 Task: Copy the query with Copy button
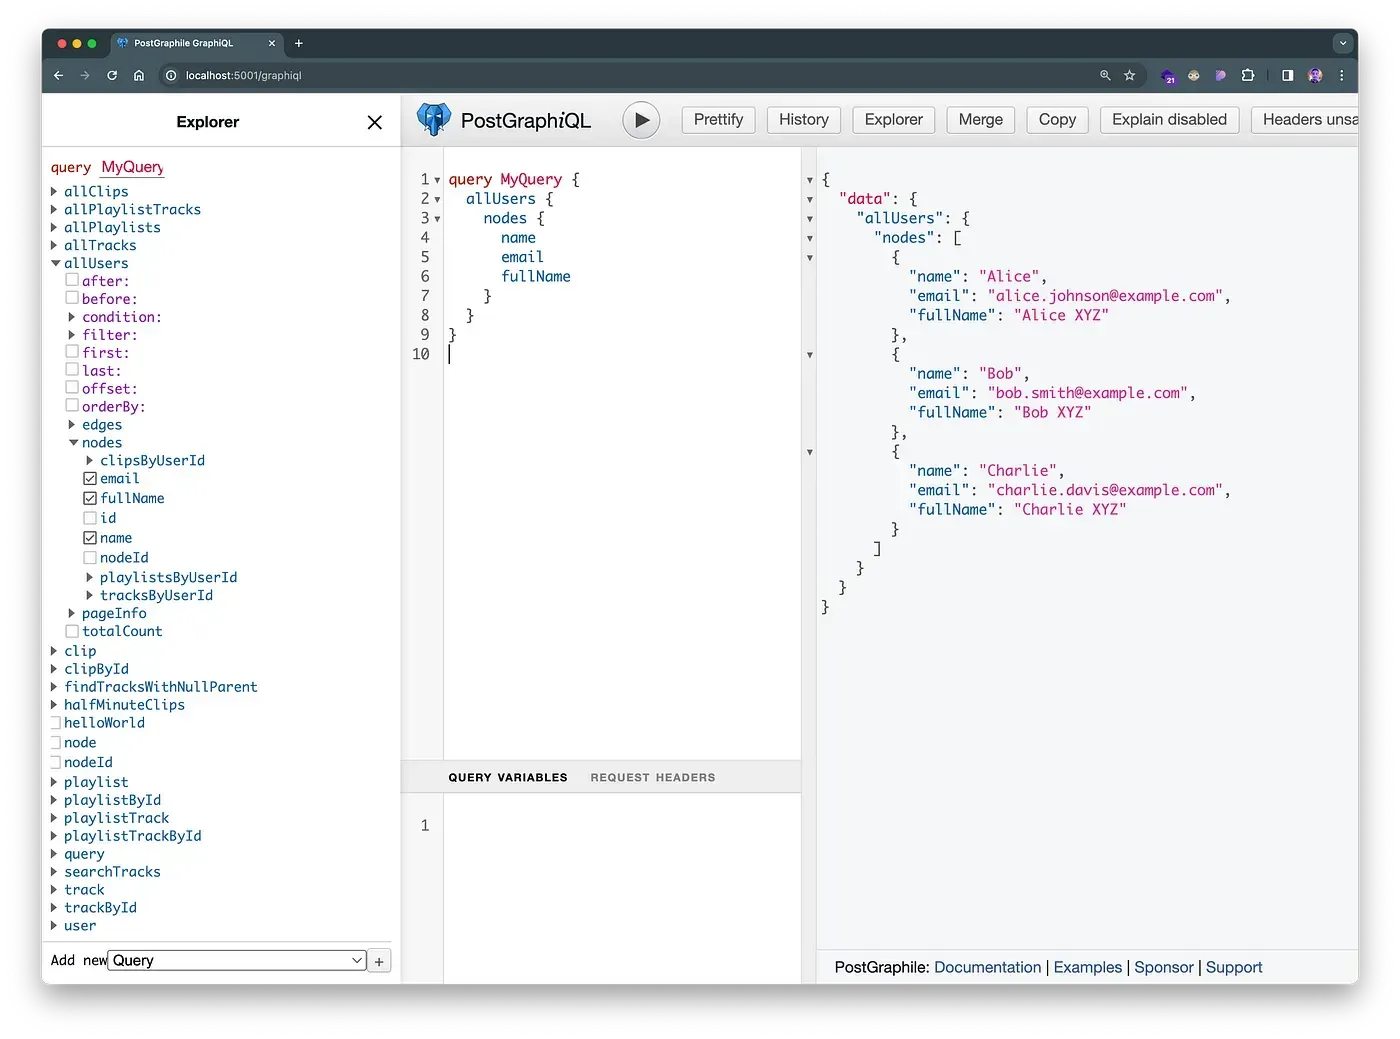pyautogui.click(x=1057, y=120)
